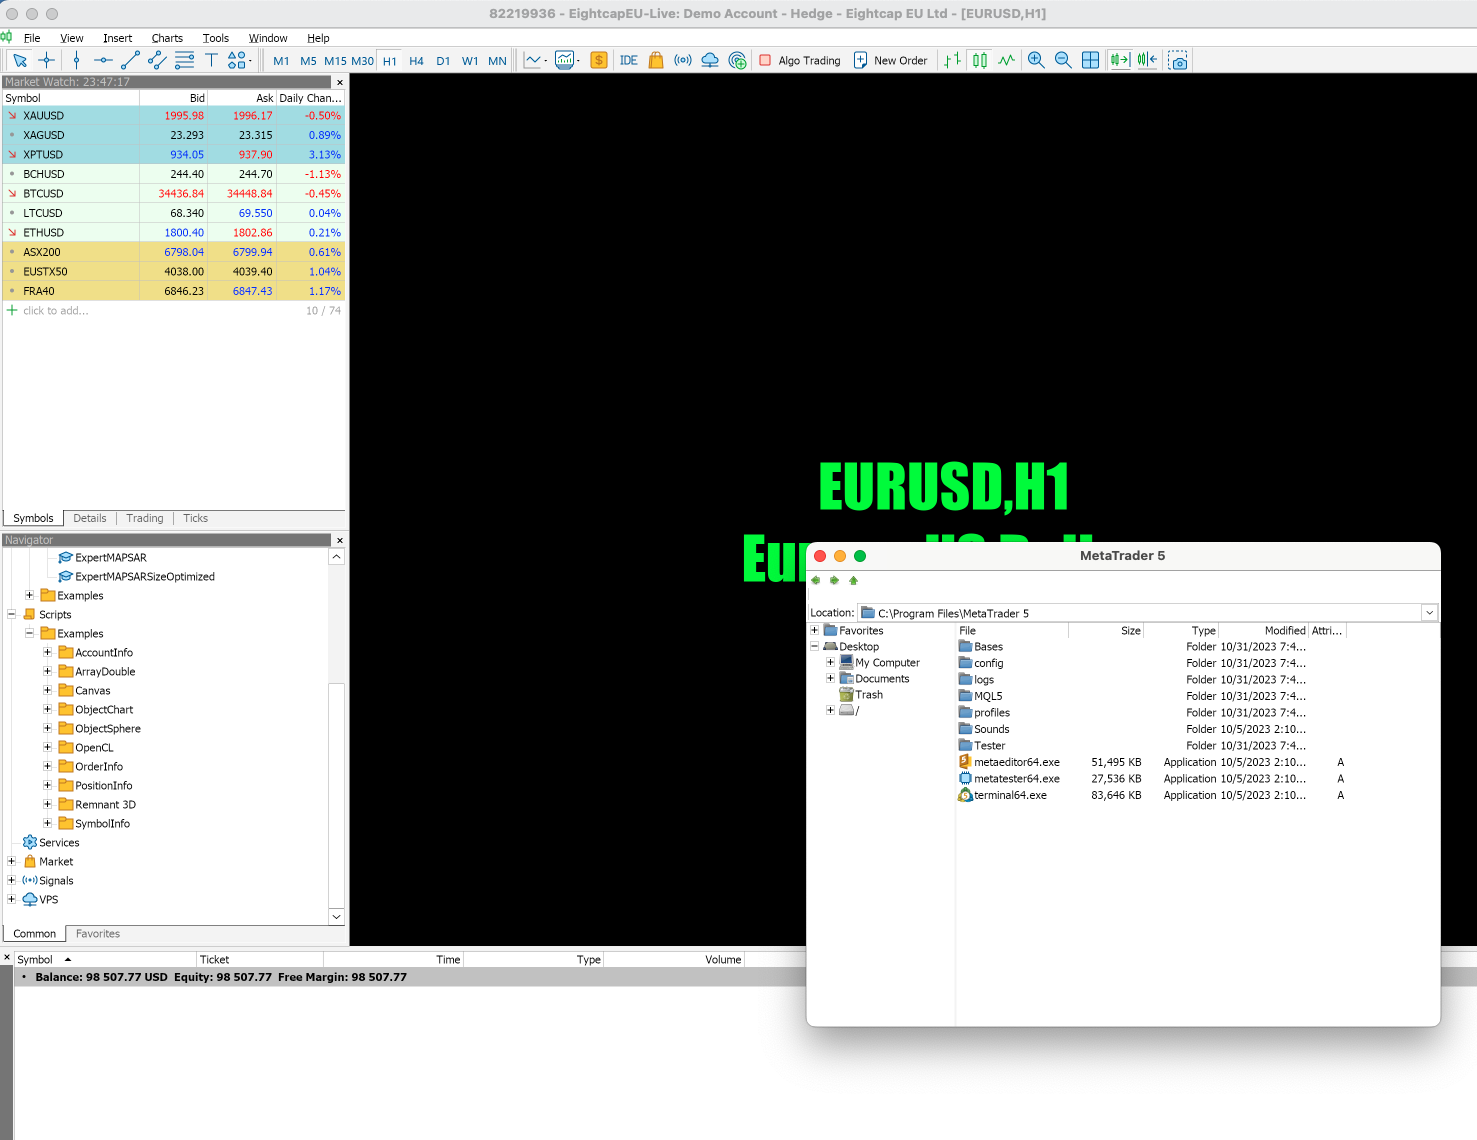The height and width of the screenshot is (1140, 1477).
Task: Zoom out on the chart
Action: click(1063, 61)
